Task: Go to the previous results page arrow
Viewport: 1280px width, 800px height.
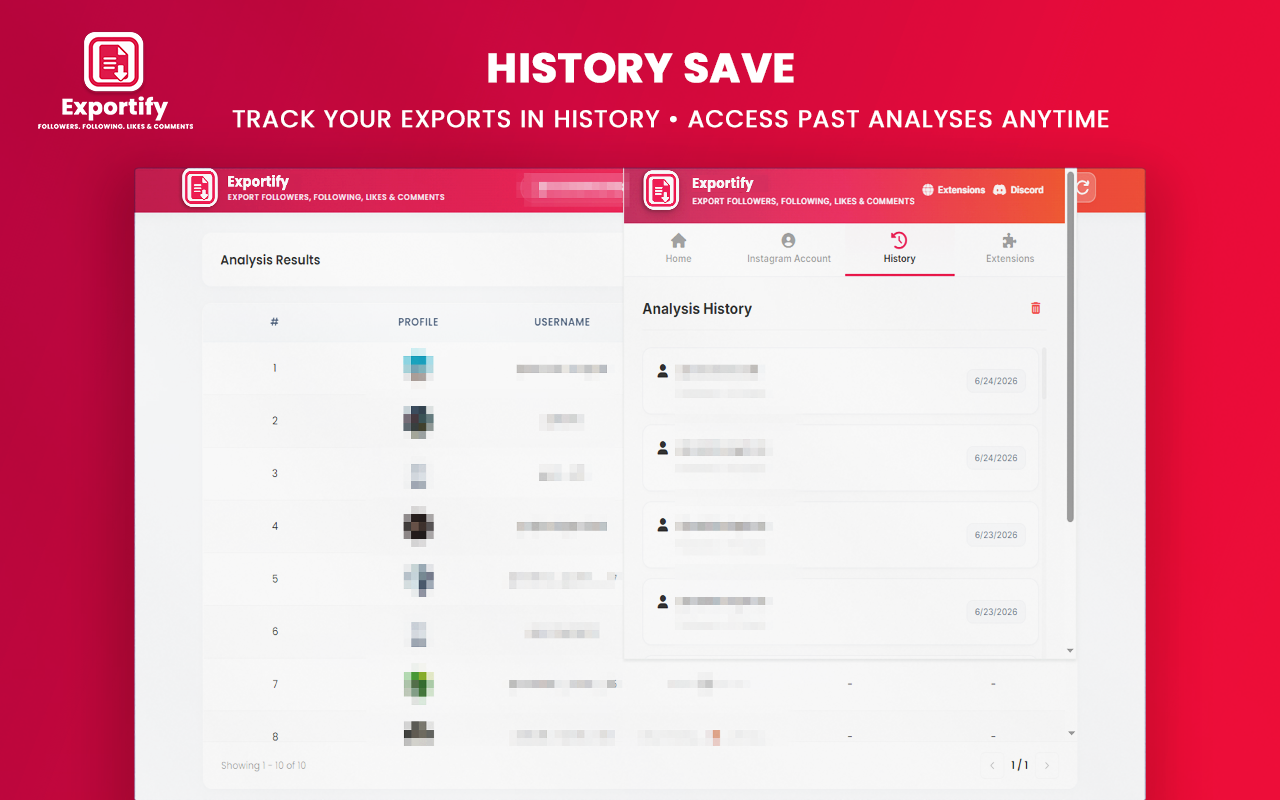Action: (x=992, y=766)
